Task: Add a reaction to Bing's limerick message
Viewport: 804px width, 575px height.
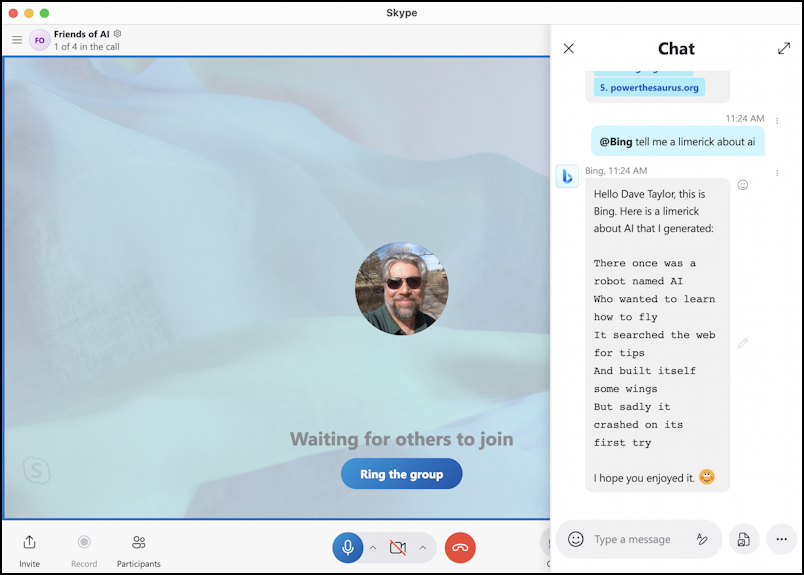Action: tap(742, 185)
